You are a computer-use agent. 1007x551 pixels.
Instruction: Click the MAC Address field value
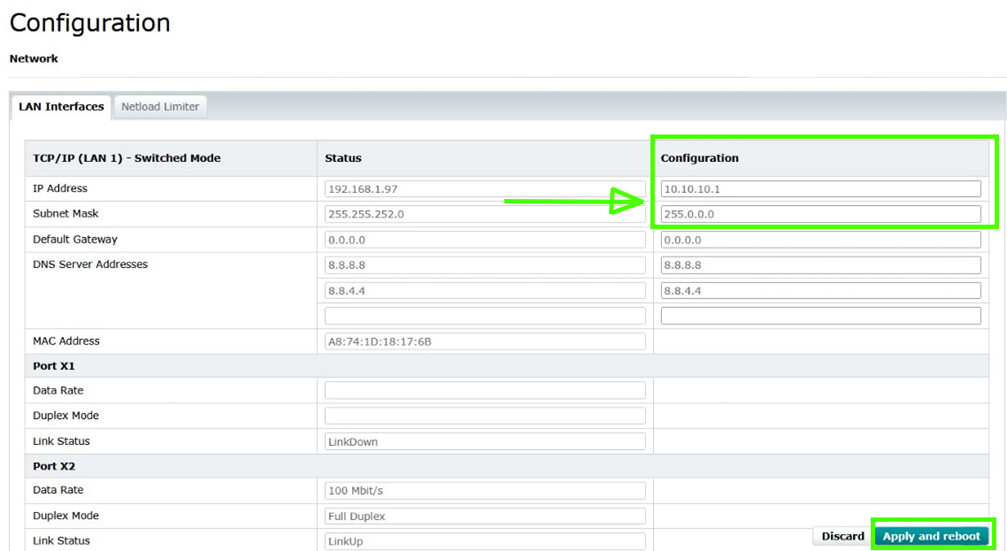(x=485, y=341)
